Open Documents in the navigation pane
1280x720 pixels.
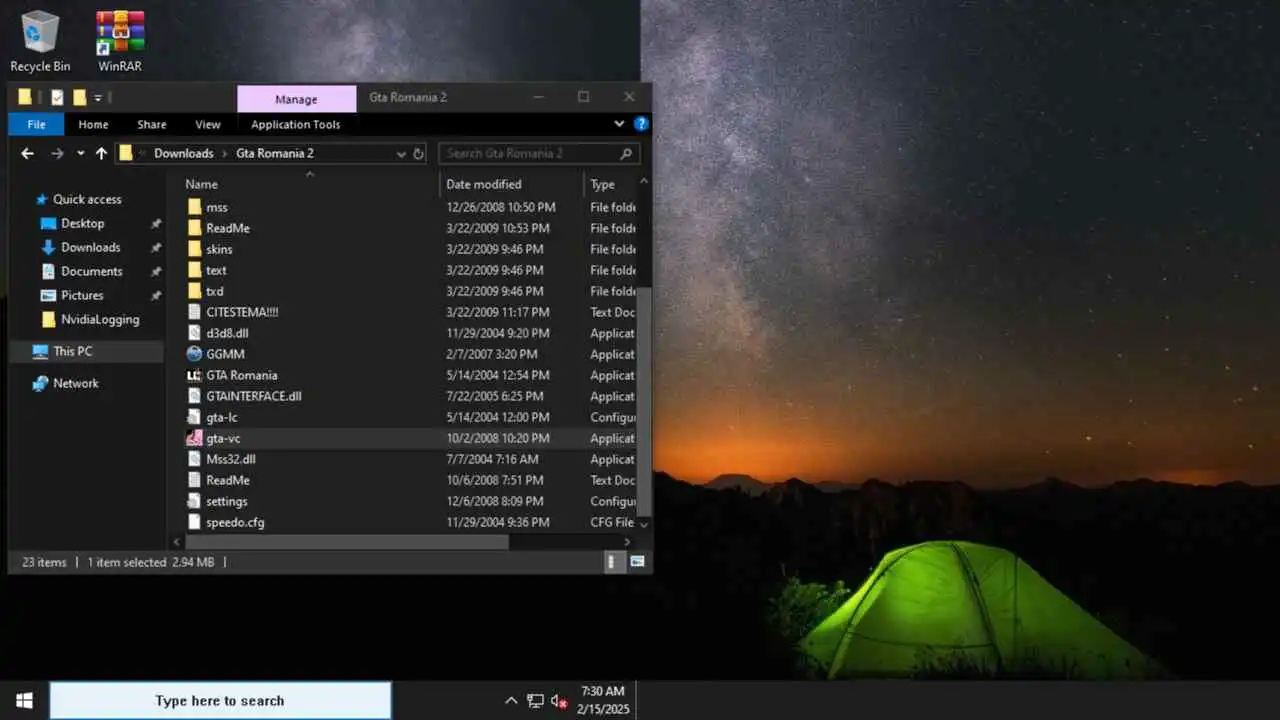(91, 271)
